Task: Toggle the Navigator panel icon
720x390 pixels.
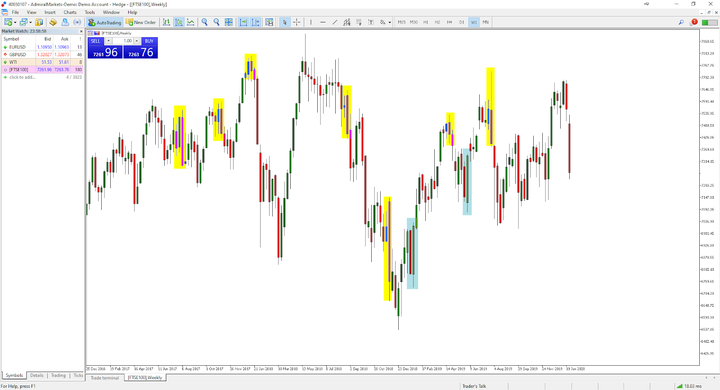Action: [x=53, y=22]
